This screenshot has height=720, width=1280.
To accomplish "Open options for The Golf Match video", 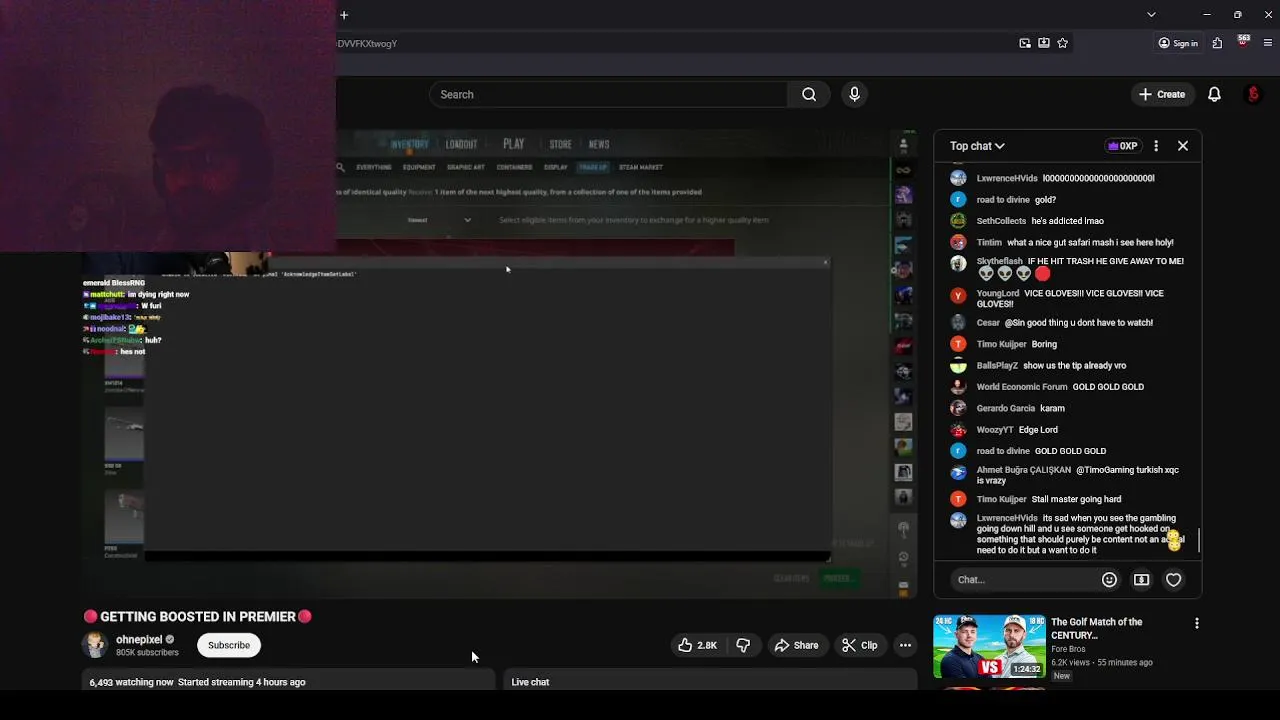I will [x=1196, y=624].
